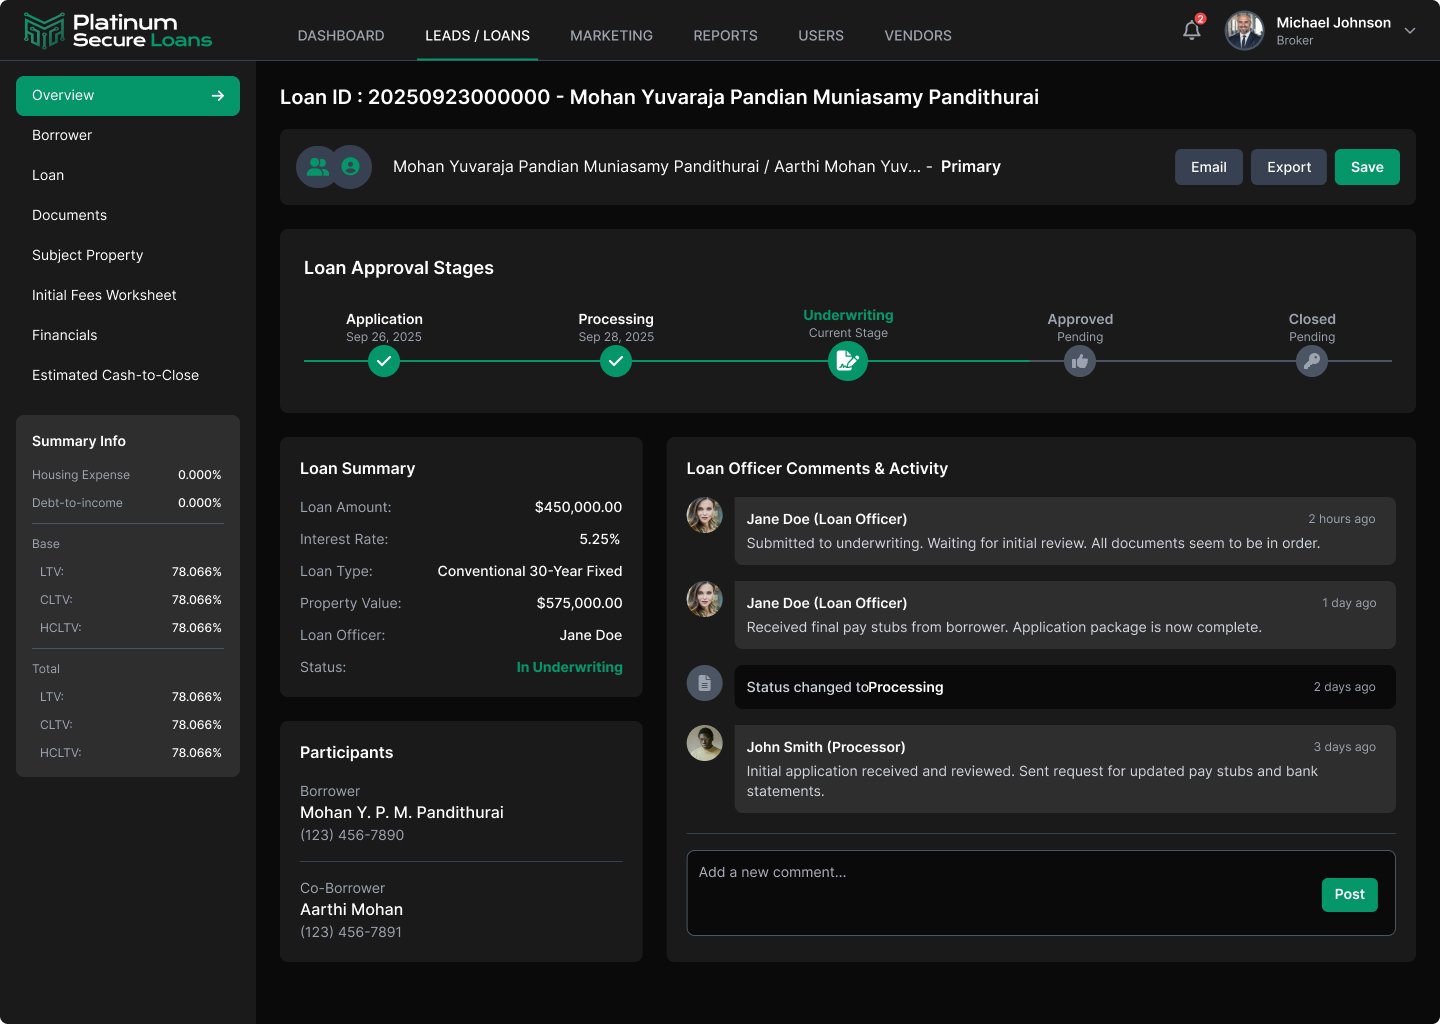
Task: Save the loan with Save button
Action: [1367, 167]
